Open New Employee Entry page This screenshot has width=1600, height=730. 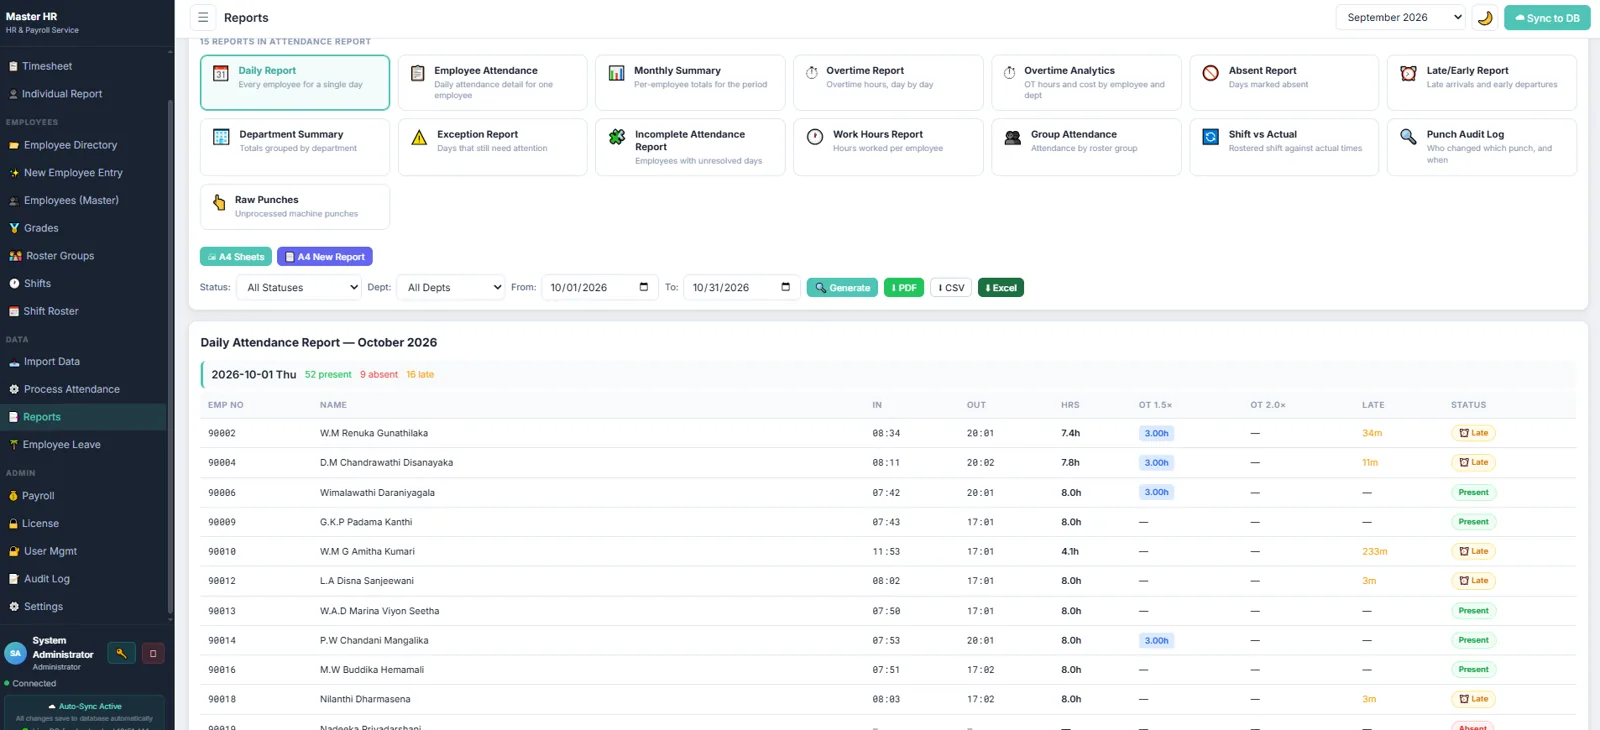coord(83,173)
